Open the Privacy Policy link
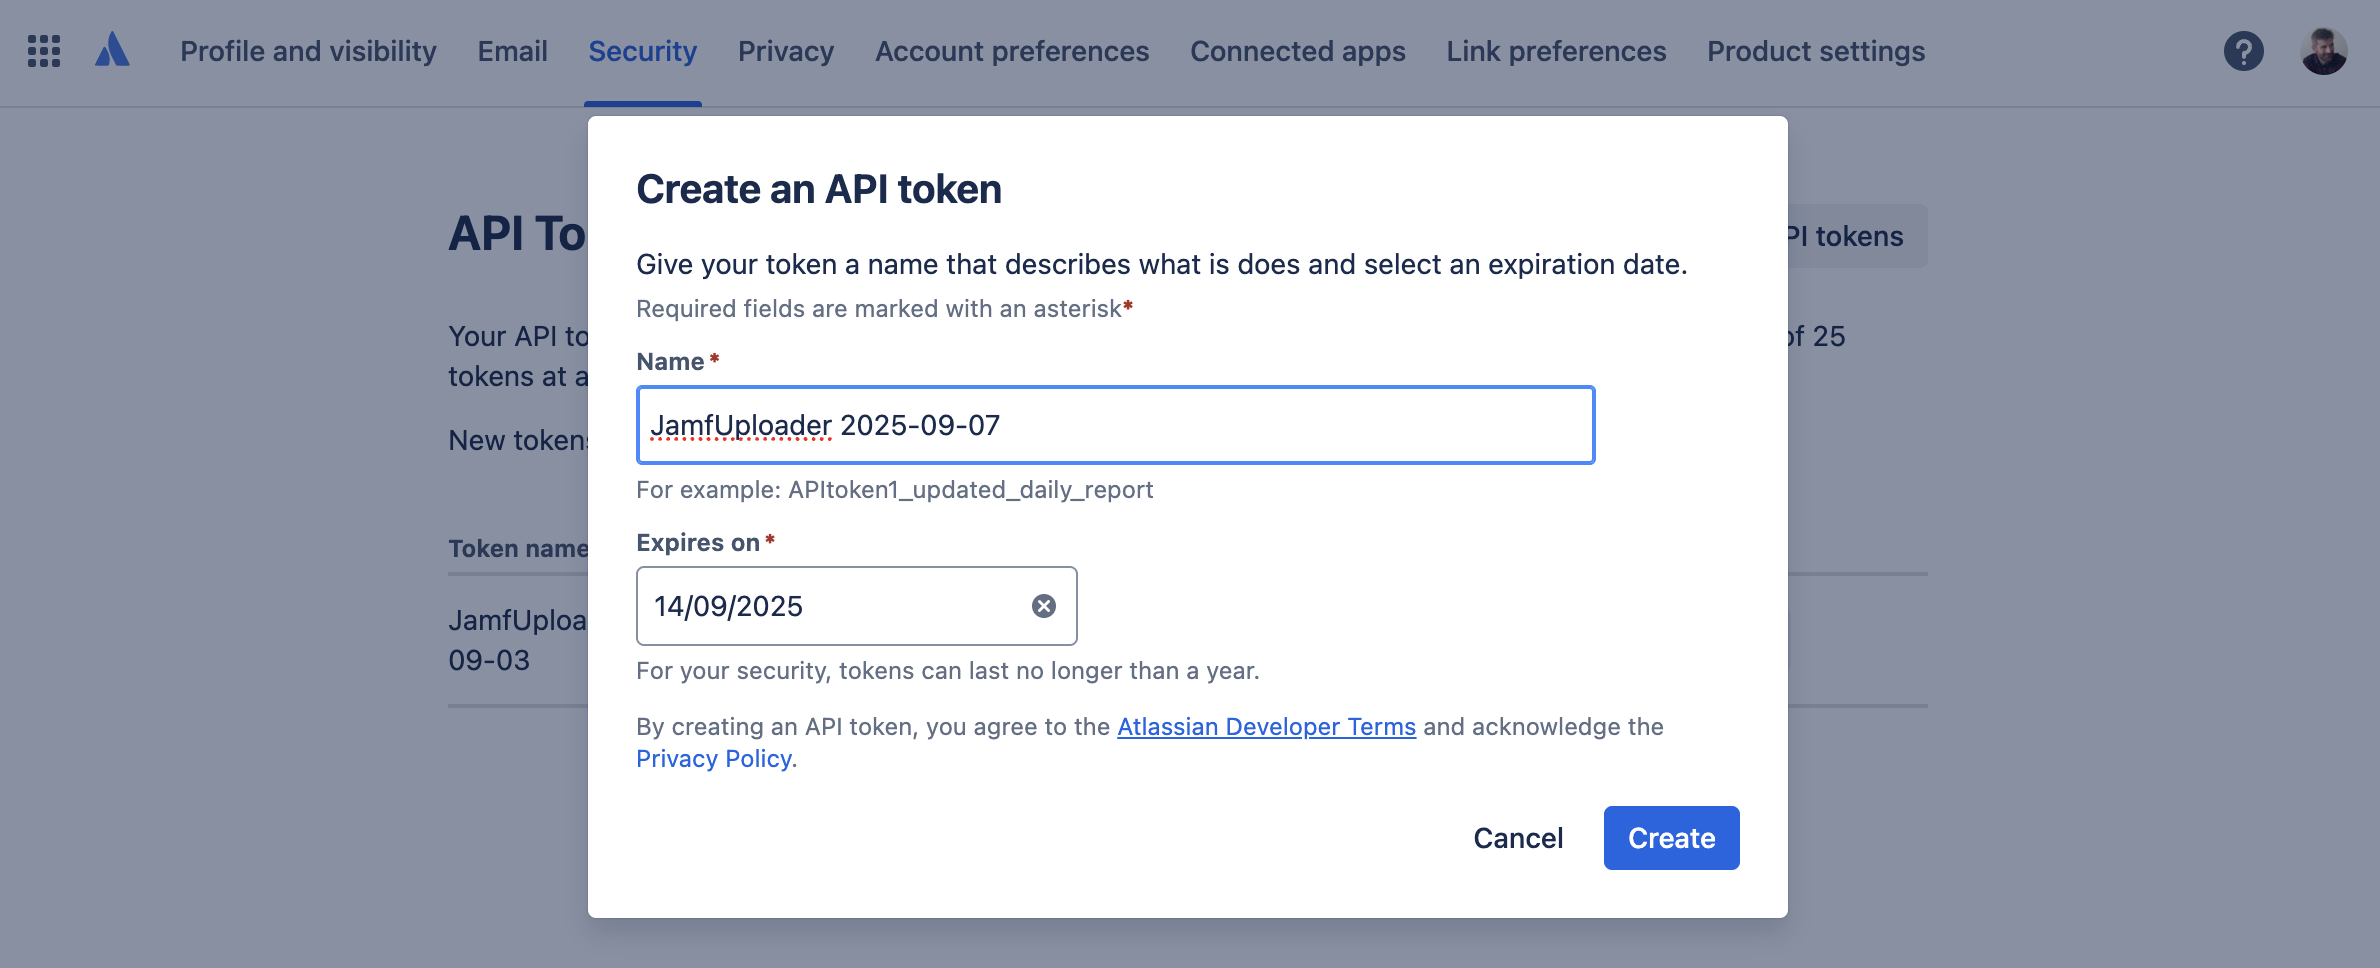Viewport: 2380px width, 968px height. 714,759
